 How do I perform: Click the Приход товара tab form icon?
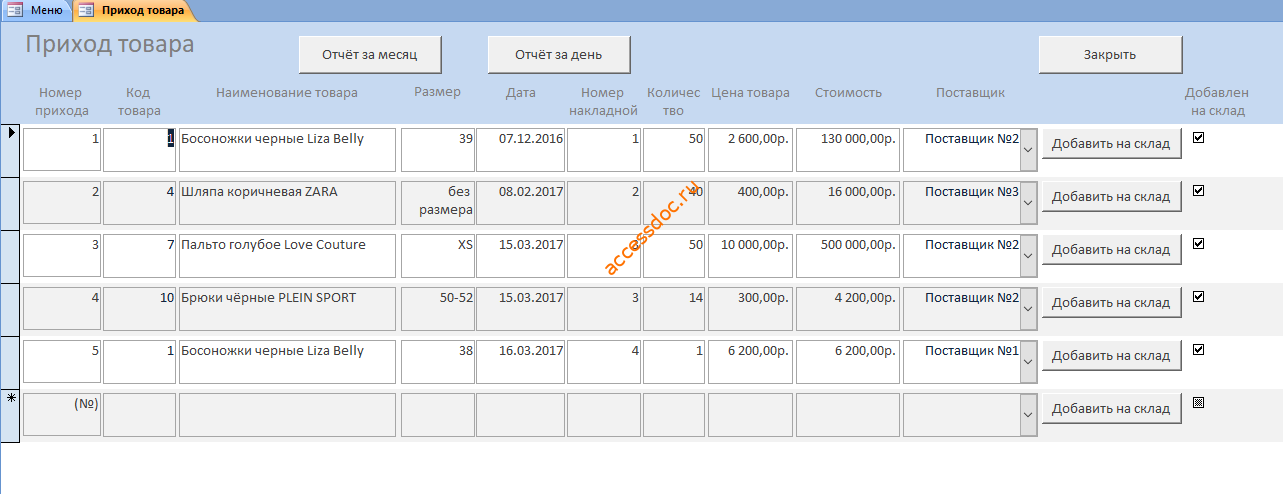[87, 11]
